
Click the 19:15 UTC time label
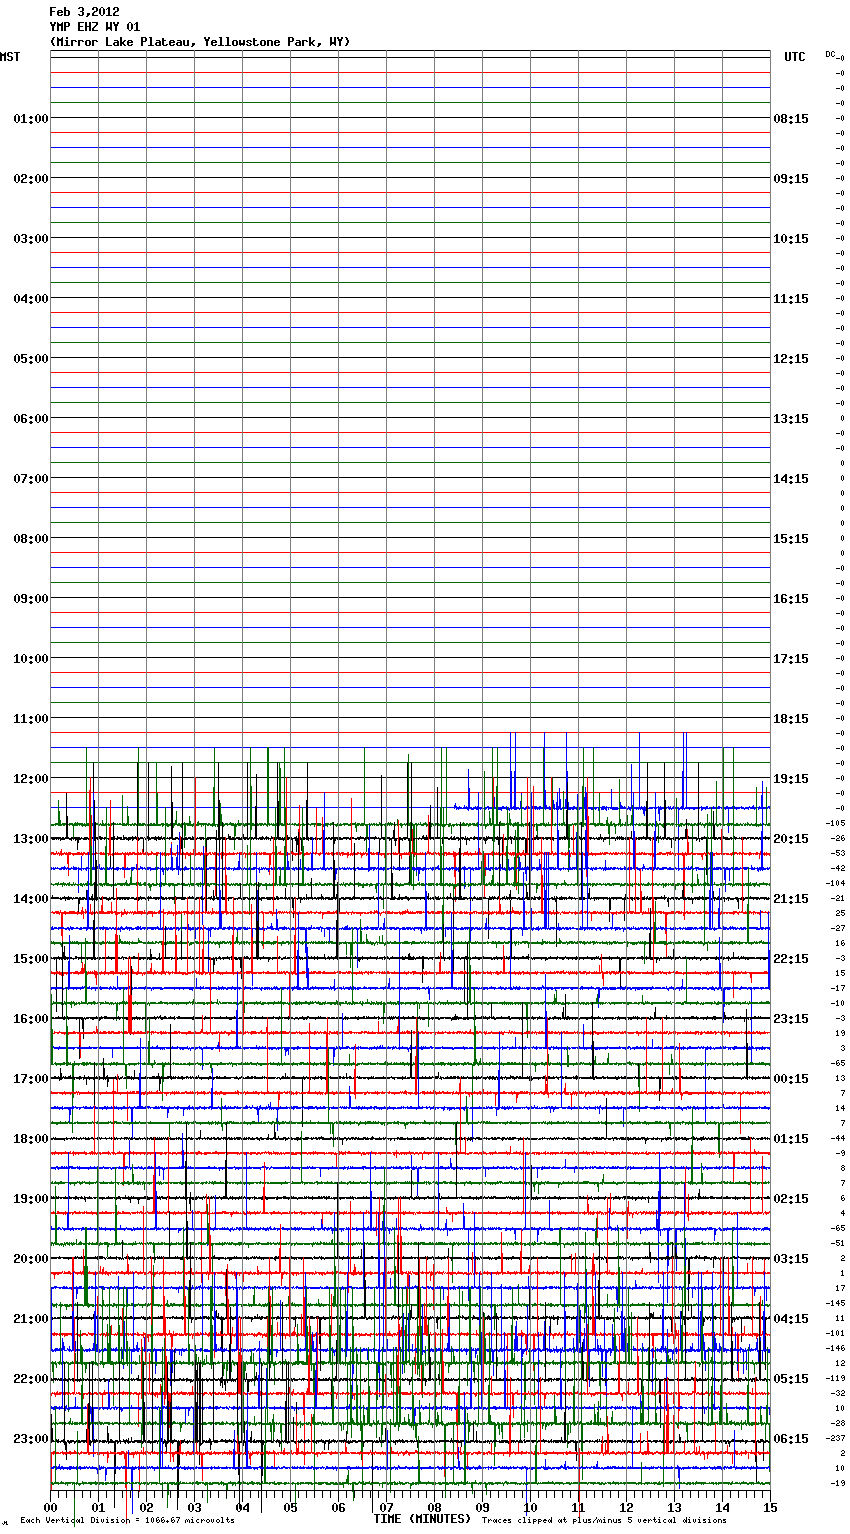pyautogui.click(x=791, y=779)
